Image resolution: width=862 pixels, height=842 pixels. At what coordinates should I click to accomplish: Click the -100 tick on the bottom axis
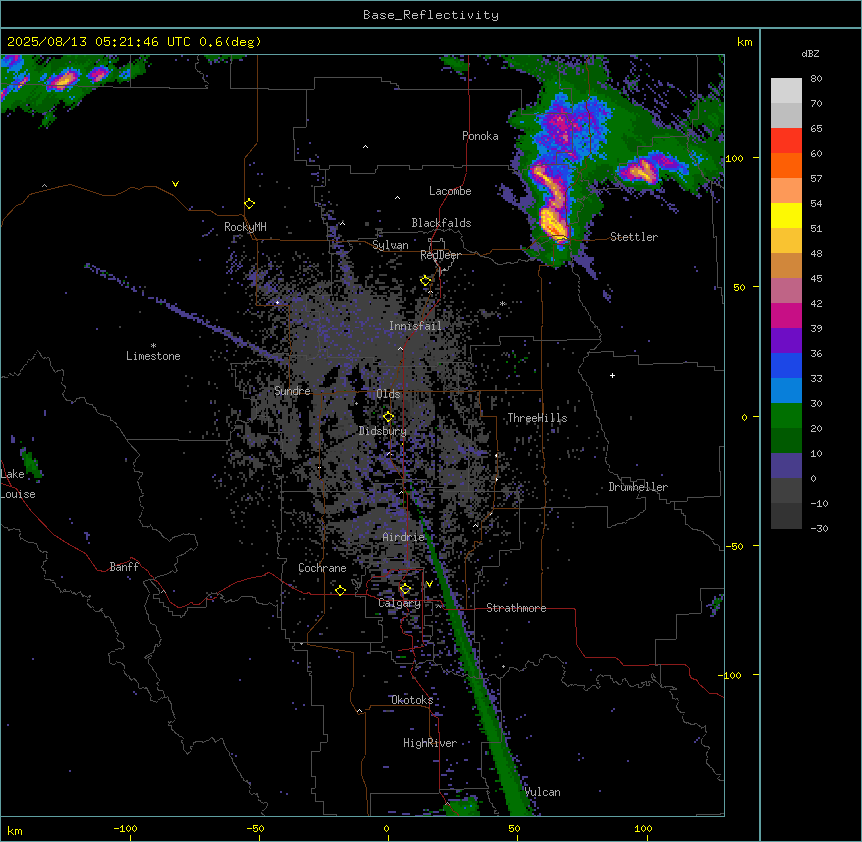pyautogui.click(x=125, y=828)
